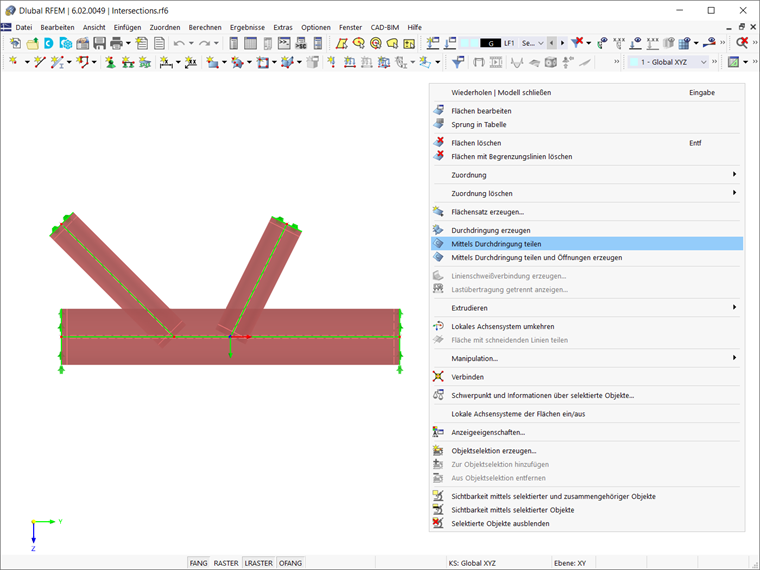Toggle the deformation visibility eye icon

[x=710, y=43]
